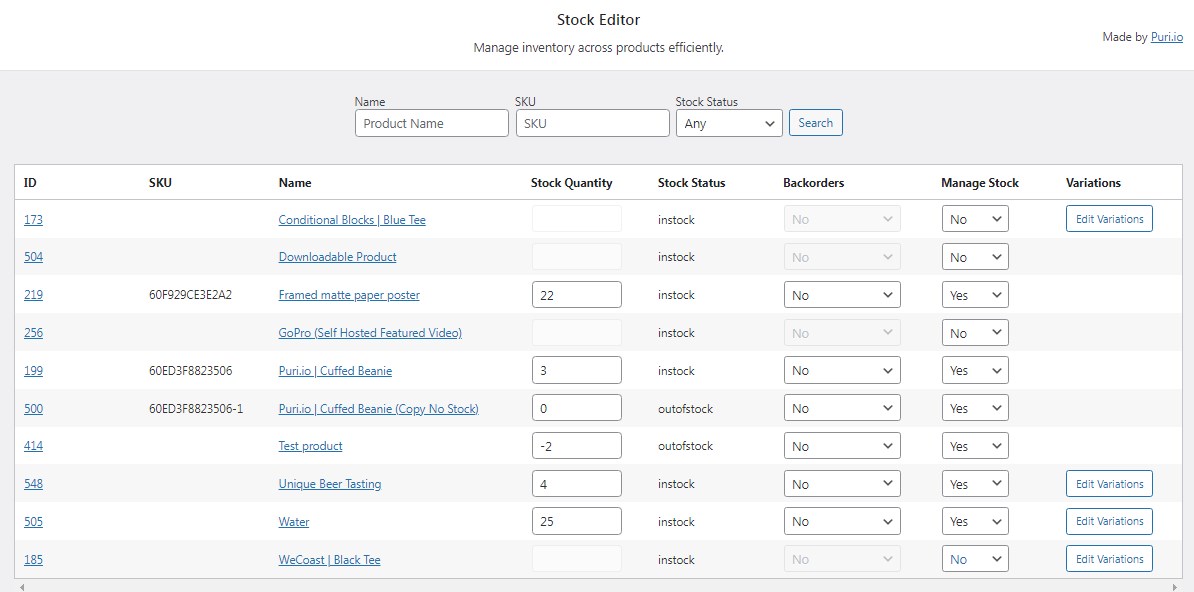The height and width of the screenshot is (592, 1194).
Task: Open Backorders dropdown for Water
Action: pyautogui.click(x=842, y=521)
